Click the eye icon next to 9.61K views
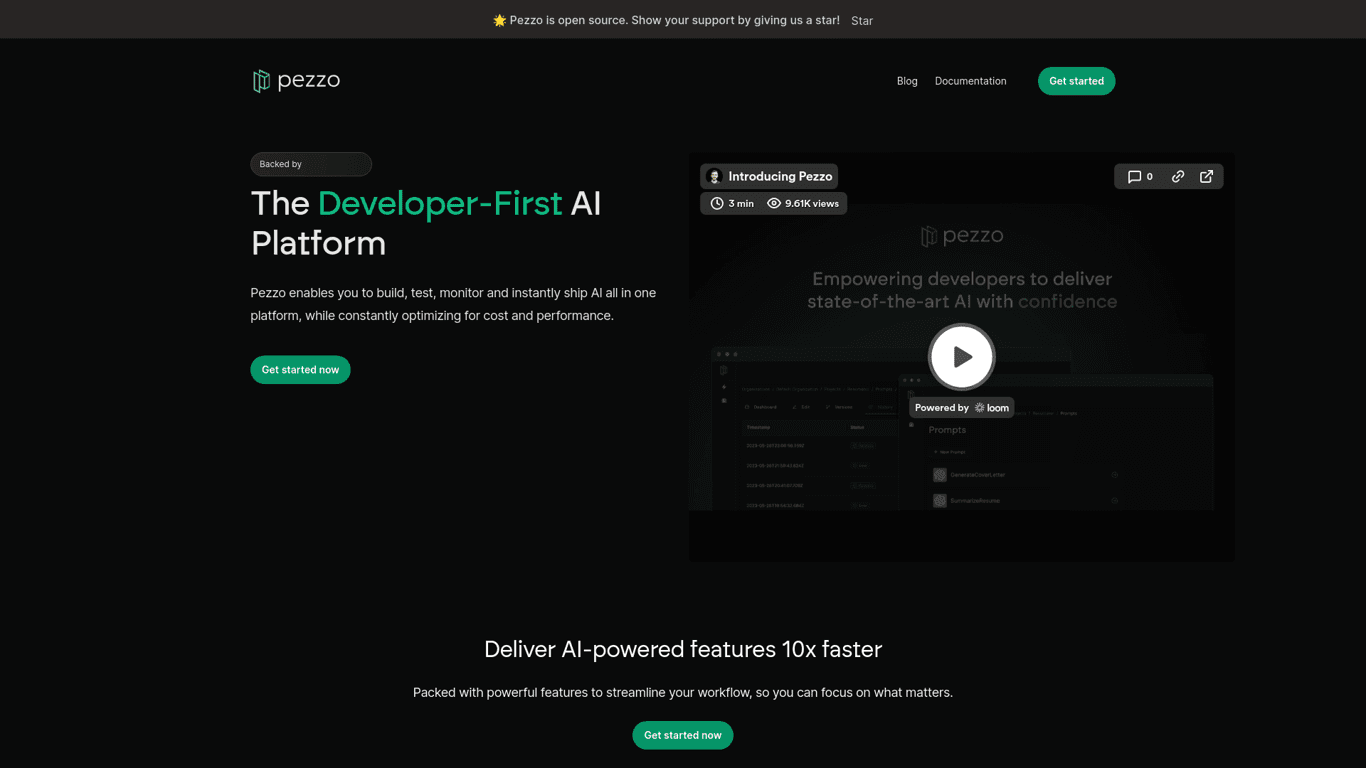The width and height of the screenshot is (1366, 768). pos(773,203)
